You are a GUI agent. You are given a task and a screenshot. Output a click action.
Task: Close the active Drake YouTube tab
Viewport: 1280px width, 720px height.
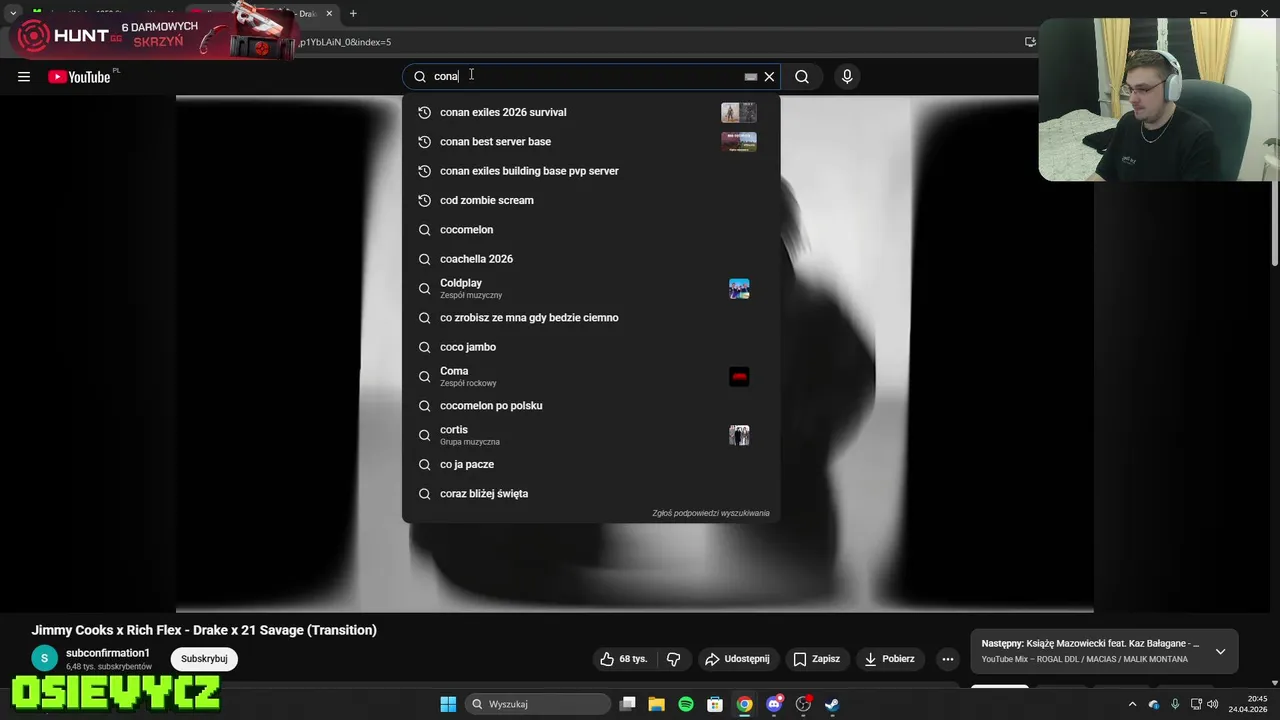329,13
